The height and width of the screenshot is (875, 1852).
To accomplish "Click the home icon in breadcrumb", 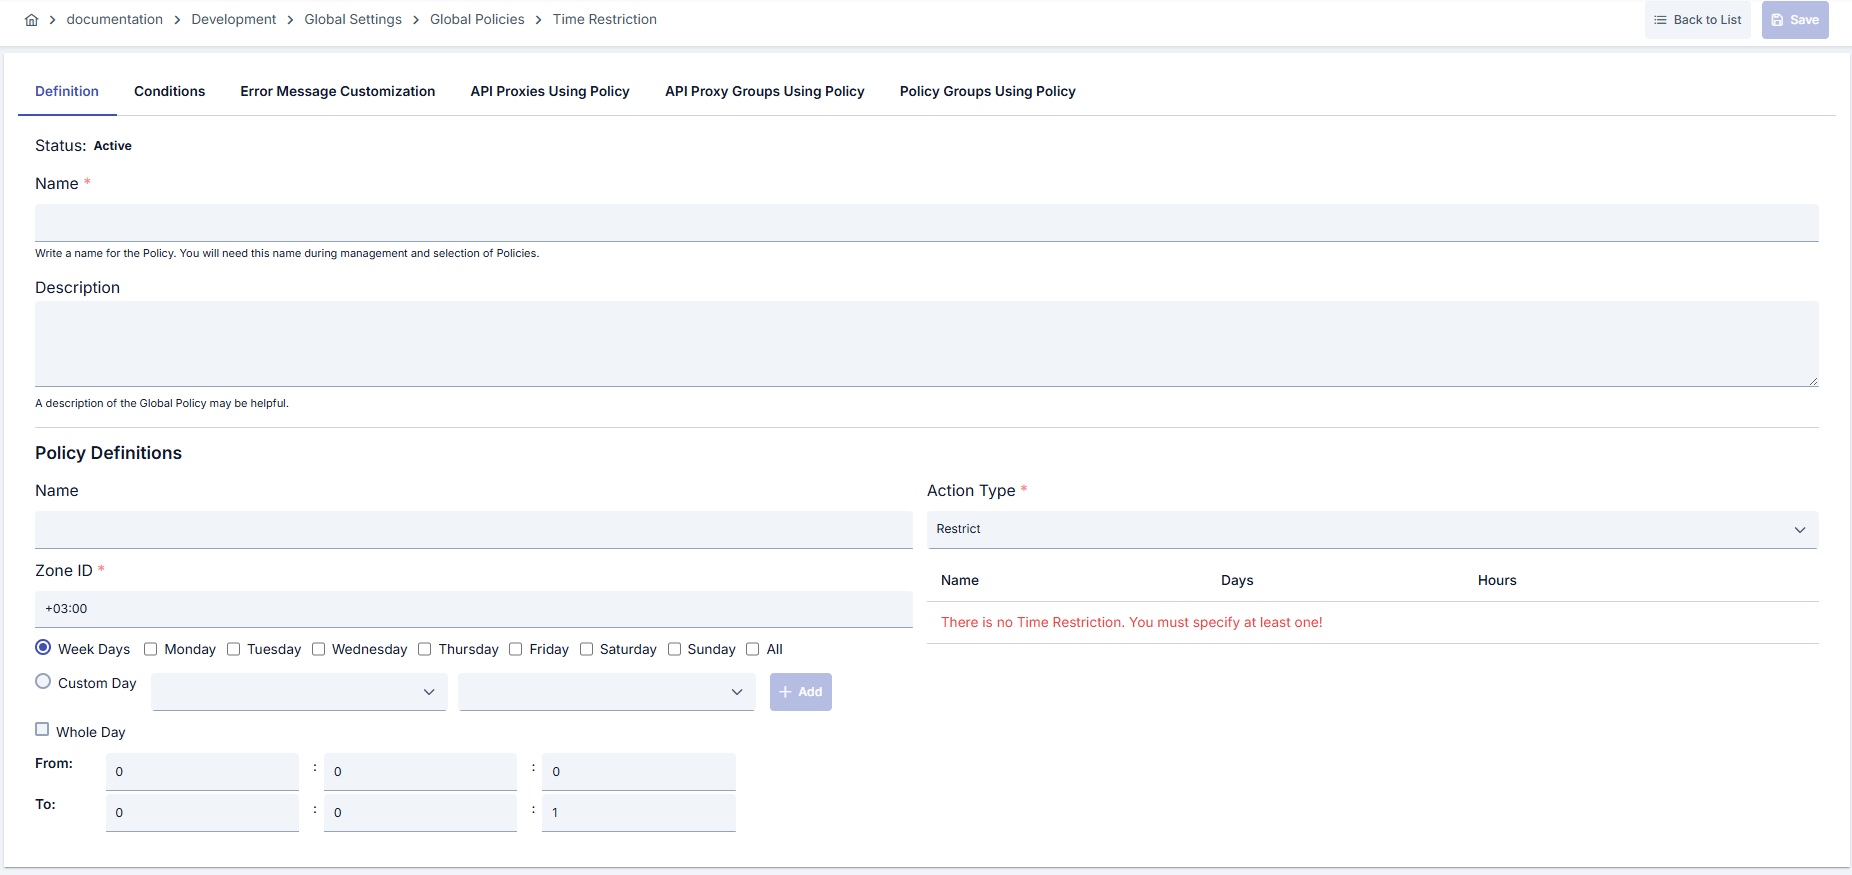I will coord(32,20).
